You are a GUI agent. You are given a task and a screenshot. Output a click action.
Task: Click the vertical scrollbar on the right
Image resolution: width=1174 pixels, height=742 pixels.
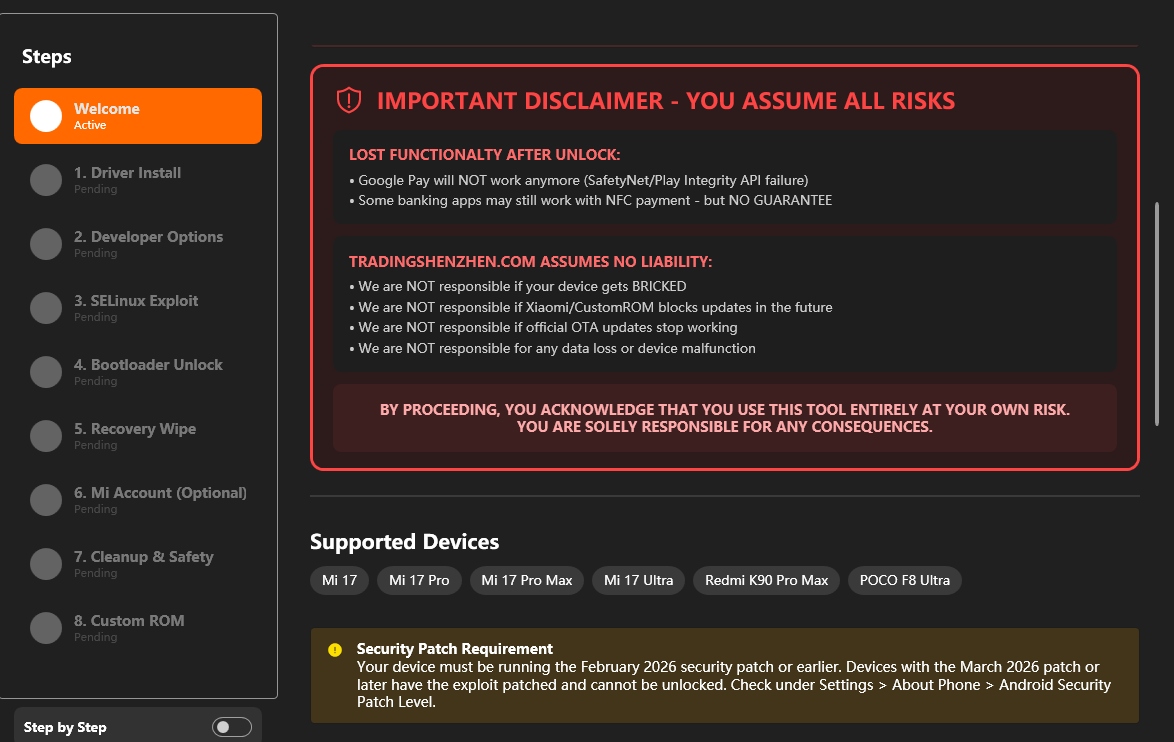tap(1157, 315)
